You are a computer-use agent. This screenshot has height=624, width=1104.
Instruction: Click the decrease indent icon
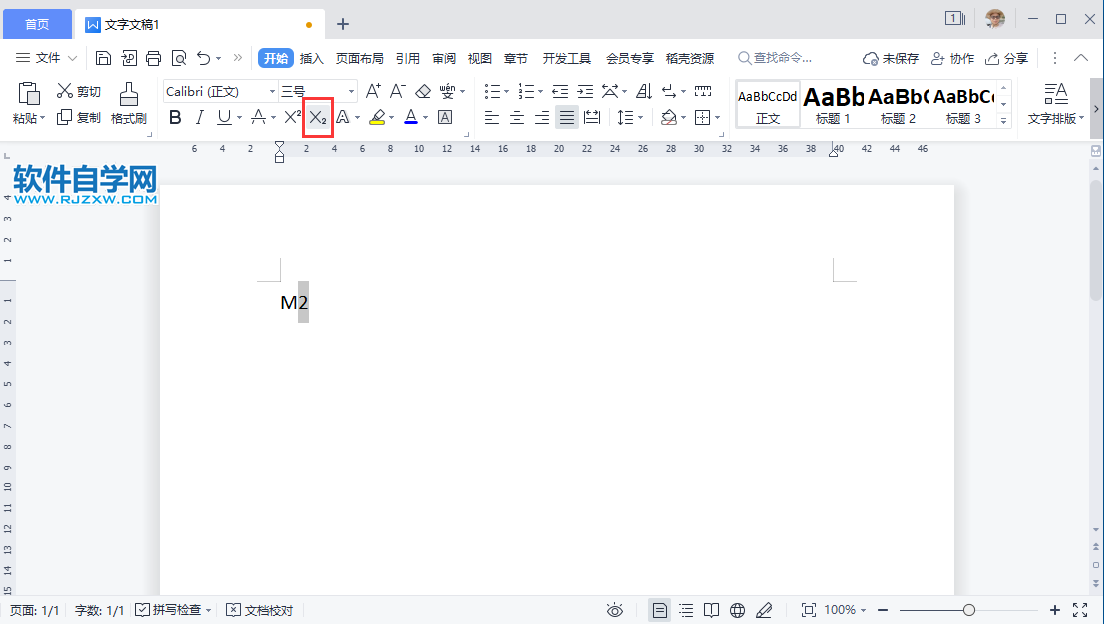point(558,91)
